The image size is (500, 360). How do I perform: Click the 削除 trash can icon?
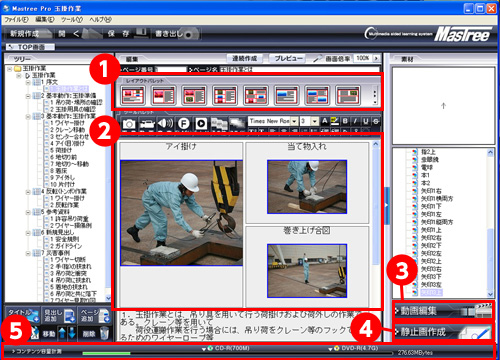coord(104,333)
